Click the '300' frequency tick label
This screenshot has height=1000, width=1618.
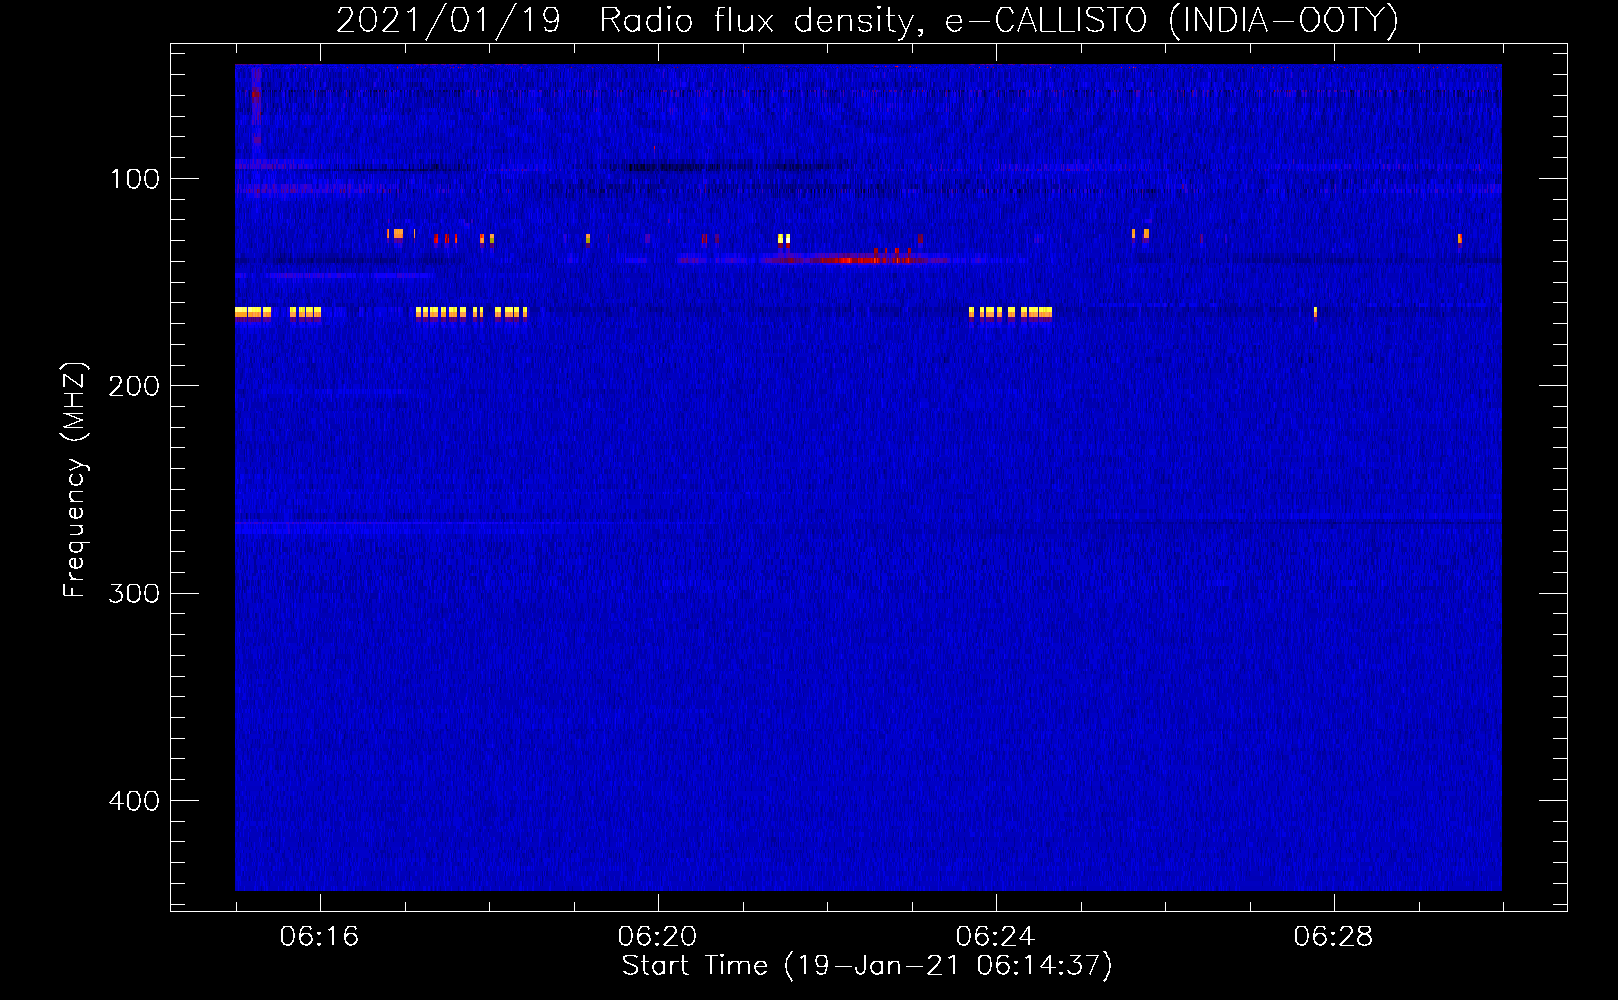click(x=134, y=593)
